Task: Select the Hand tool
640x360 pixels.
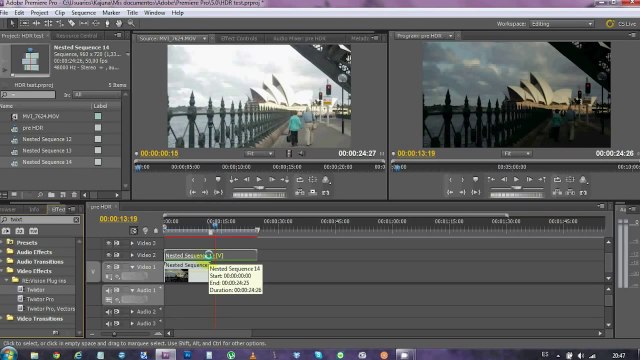Action: point(119,23)
